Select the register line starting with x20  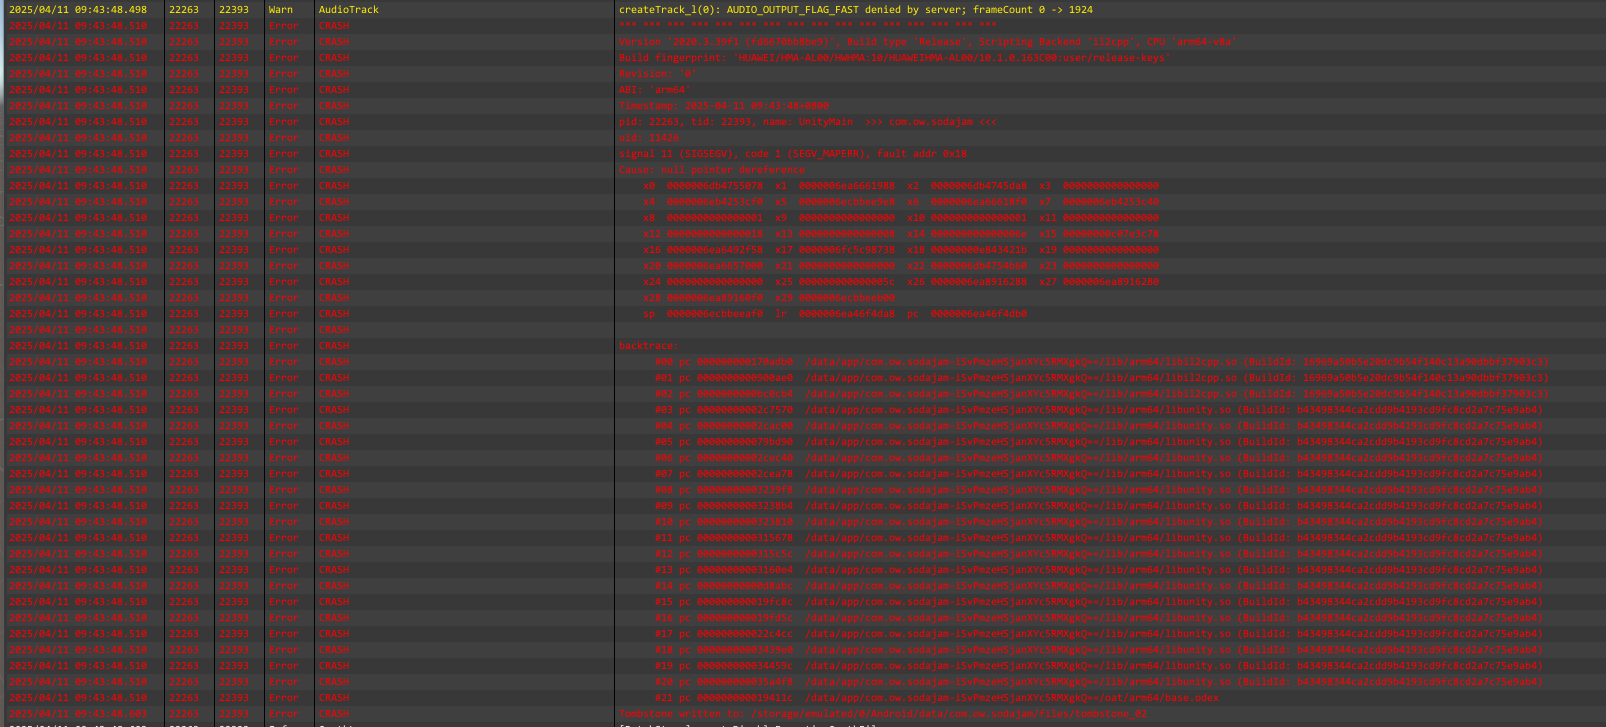click(901, 266)
